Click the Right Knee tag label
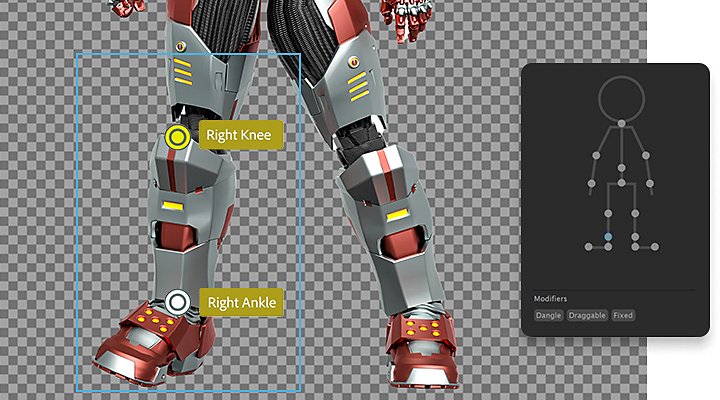This screenshot has height=400, width=720. pyautogui.click(x=241, y=135)
